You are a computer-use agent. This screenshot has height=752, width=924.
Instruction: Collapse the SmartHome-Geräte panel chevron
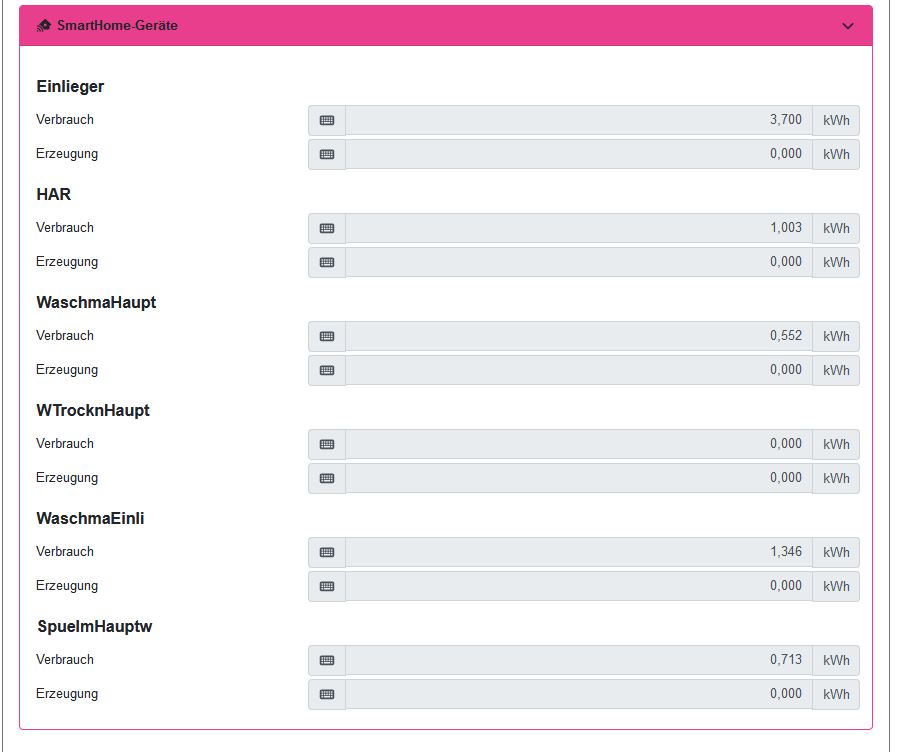coord(848,26)
